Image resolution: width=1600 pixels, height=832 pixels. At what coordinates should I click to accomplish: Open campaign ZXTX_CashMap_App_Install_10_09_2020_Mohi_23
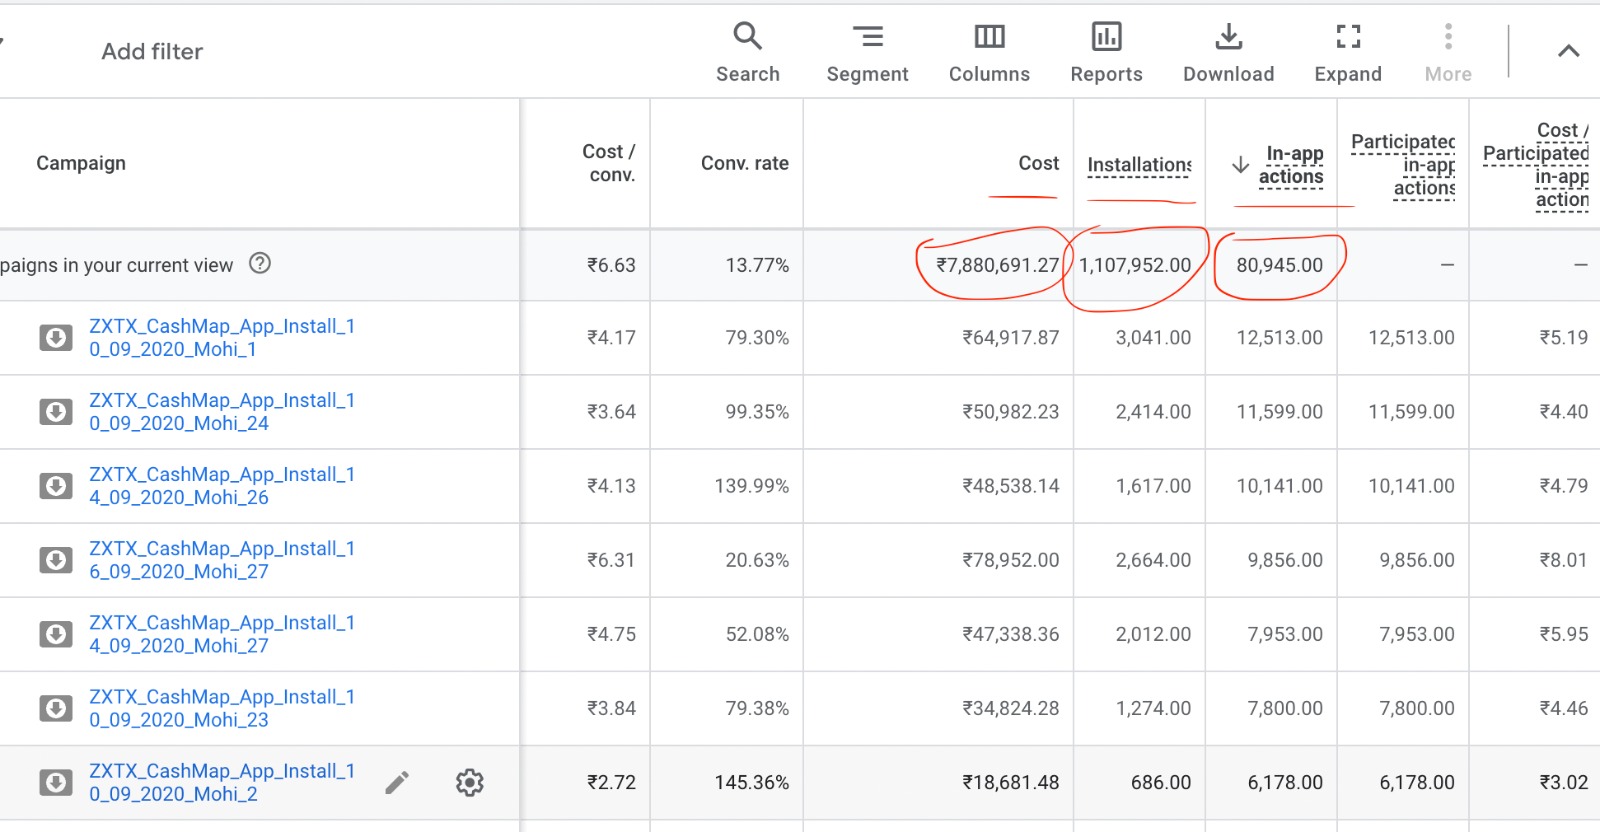(222, 707)
